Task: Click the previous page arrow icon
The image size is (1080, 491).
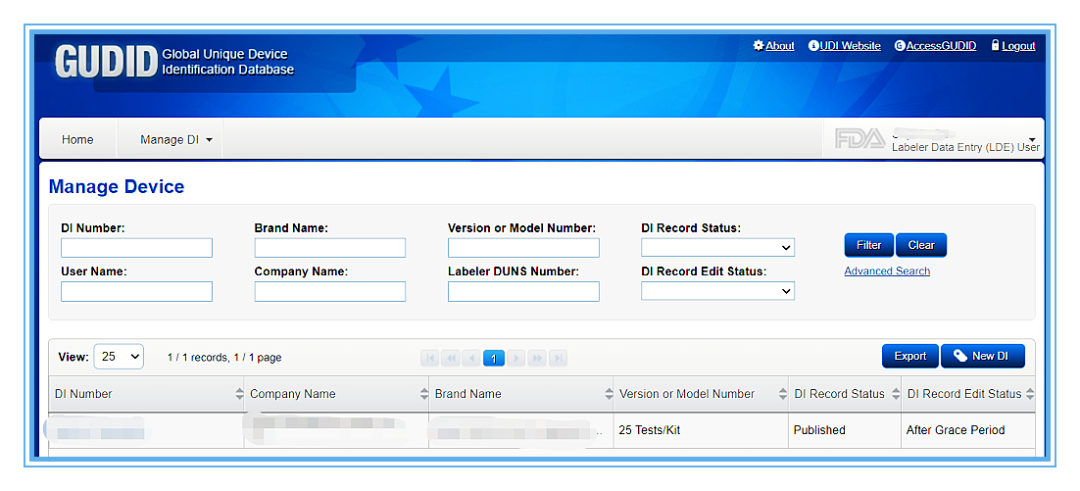Action: [472, 358]
